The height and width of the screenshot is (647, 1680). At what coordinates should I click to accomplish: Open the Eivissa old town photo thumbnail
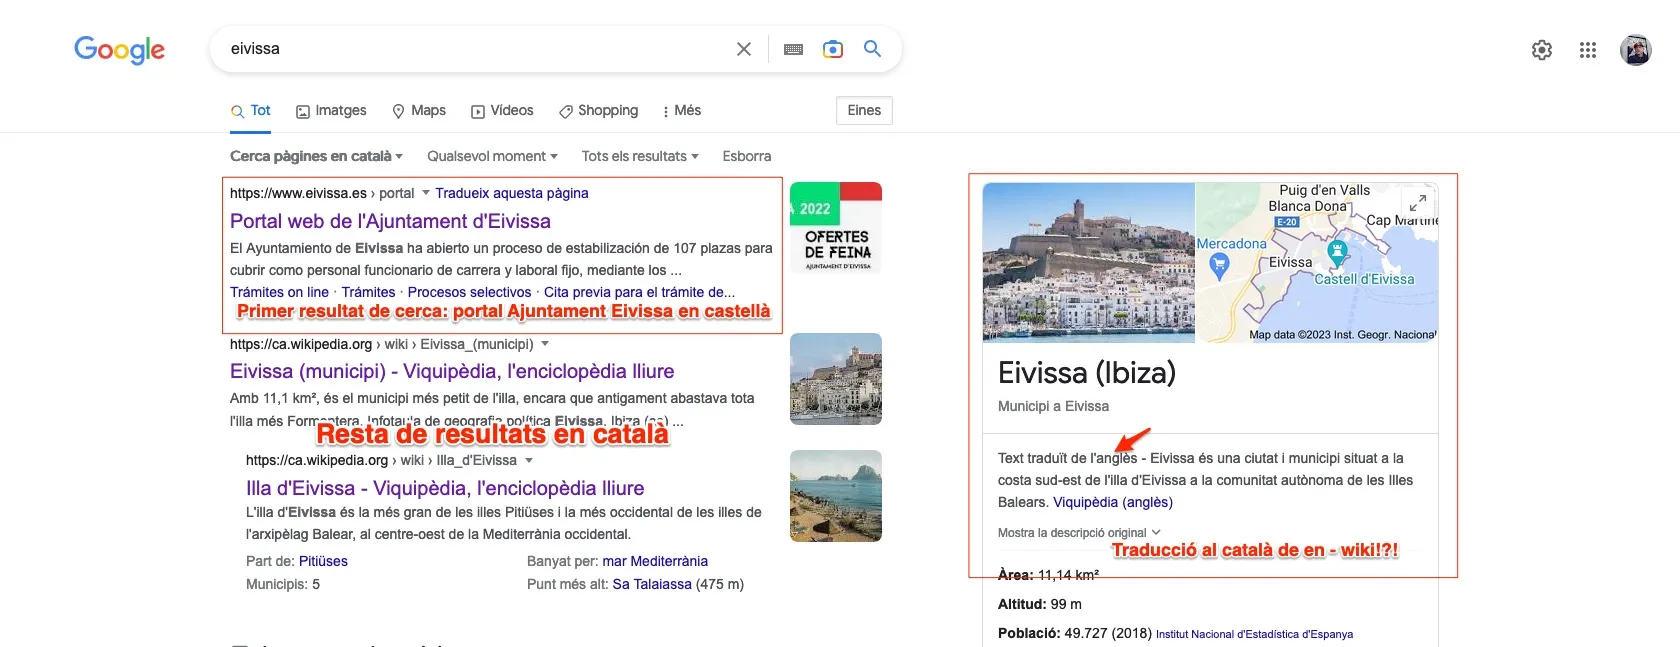click(1088, 262)
